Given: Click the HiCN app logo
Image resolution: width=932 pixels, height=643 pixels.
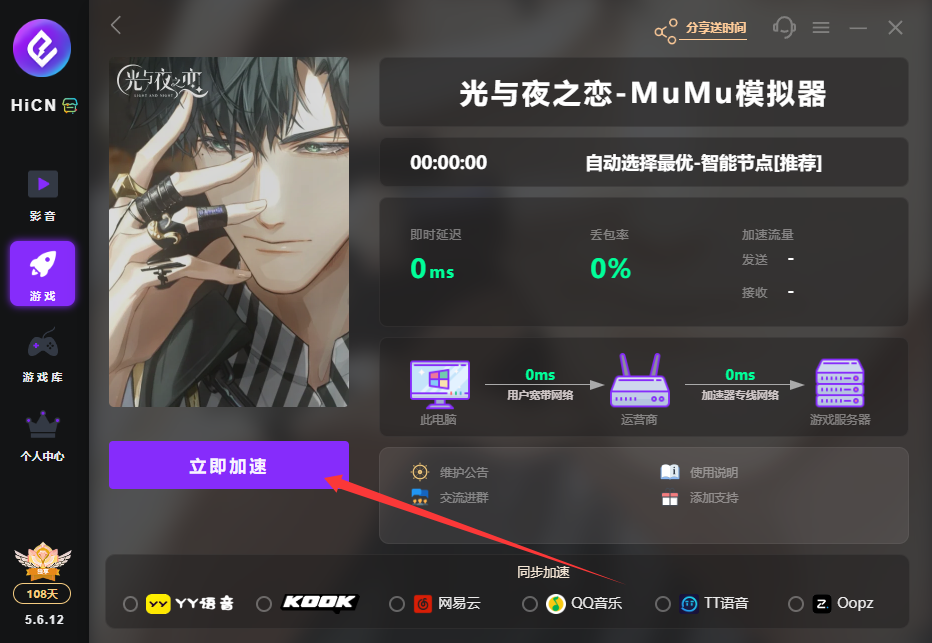Looking at the screenshot, I should [42, 48].
